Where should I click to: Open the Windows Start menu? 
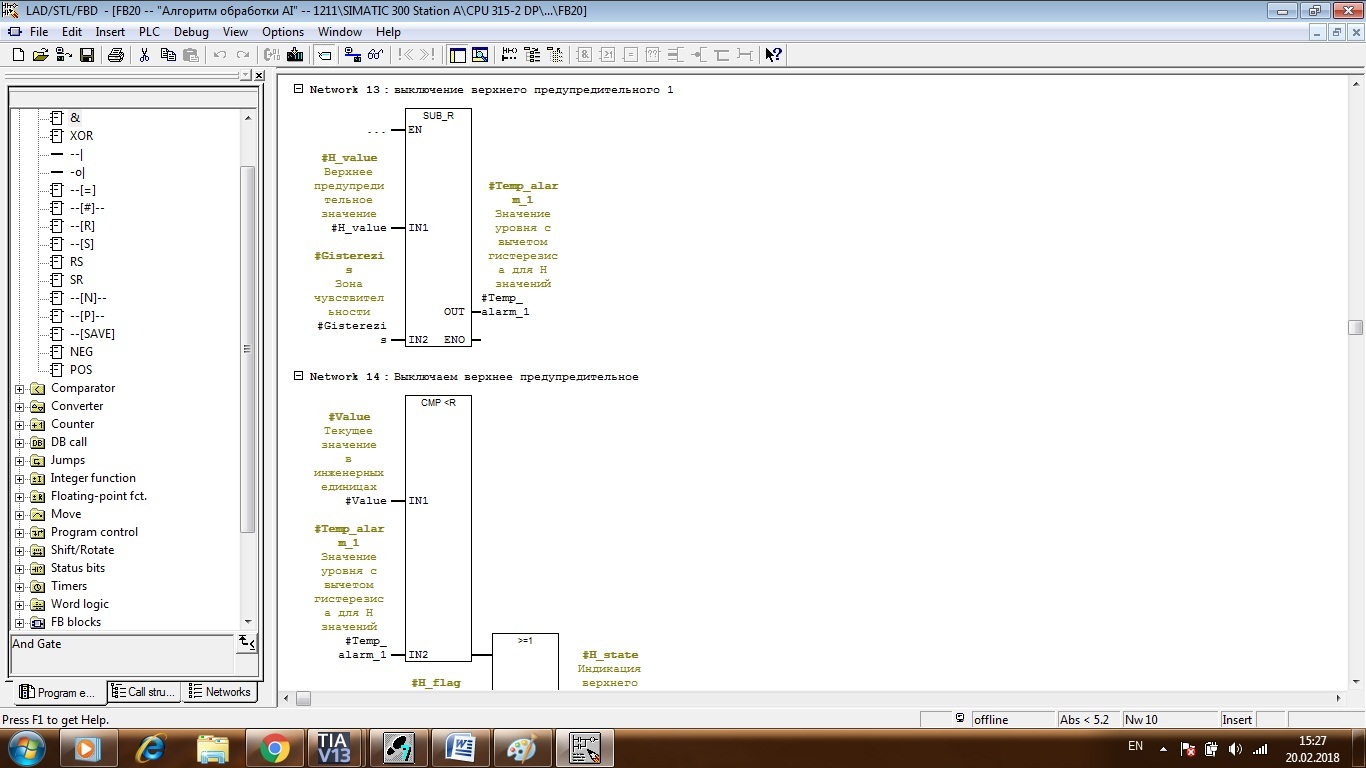(26, 748)
